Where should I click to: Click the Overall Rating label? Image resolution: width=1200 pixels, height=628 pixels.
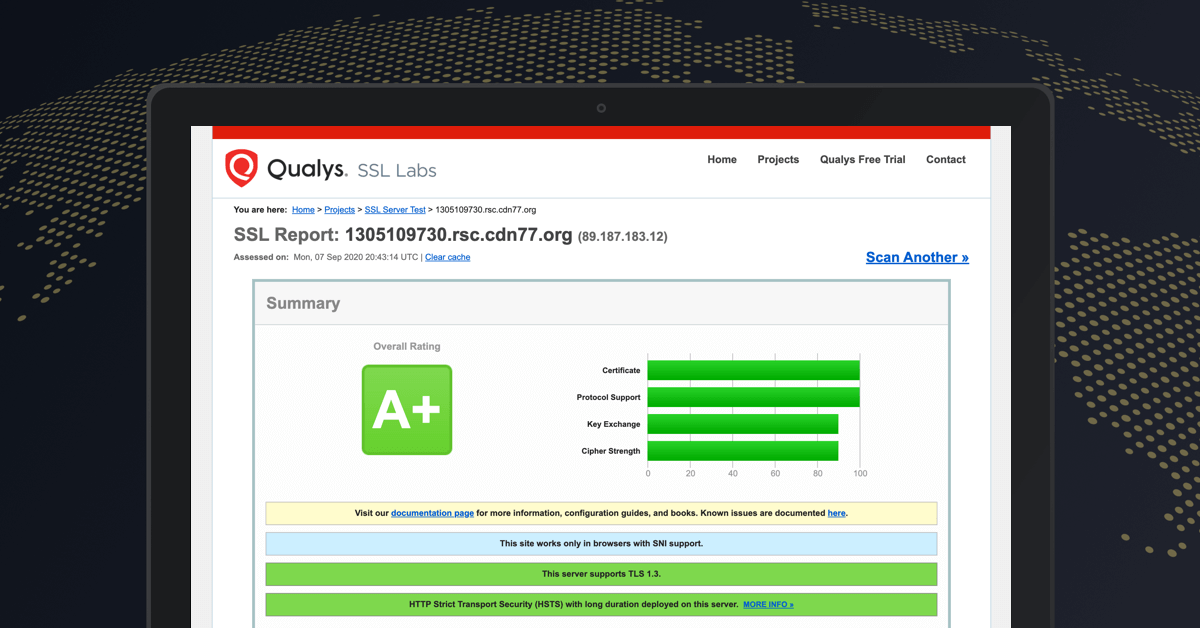pyautogui.click(x=407, y=347)
